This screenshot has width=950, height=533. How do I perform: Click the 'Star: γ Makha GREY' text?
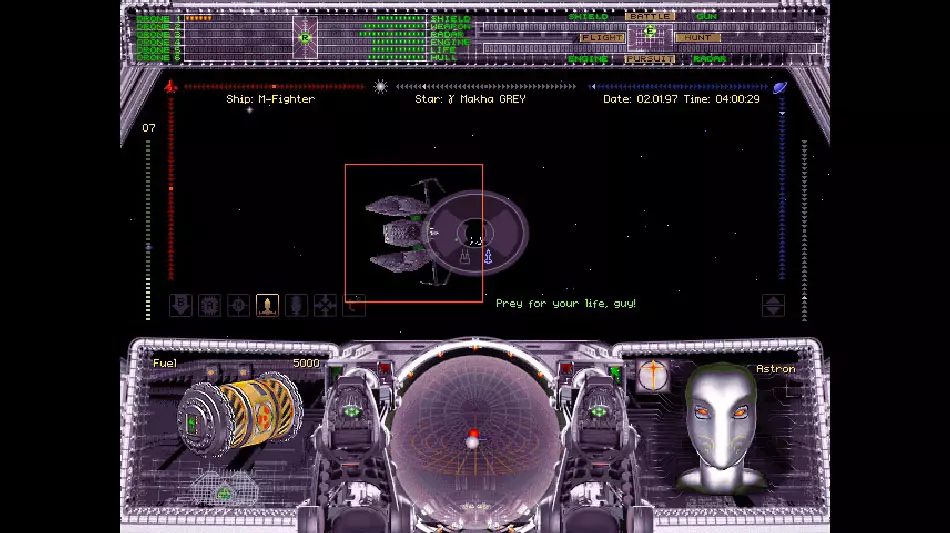[x=470, y=99]
